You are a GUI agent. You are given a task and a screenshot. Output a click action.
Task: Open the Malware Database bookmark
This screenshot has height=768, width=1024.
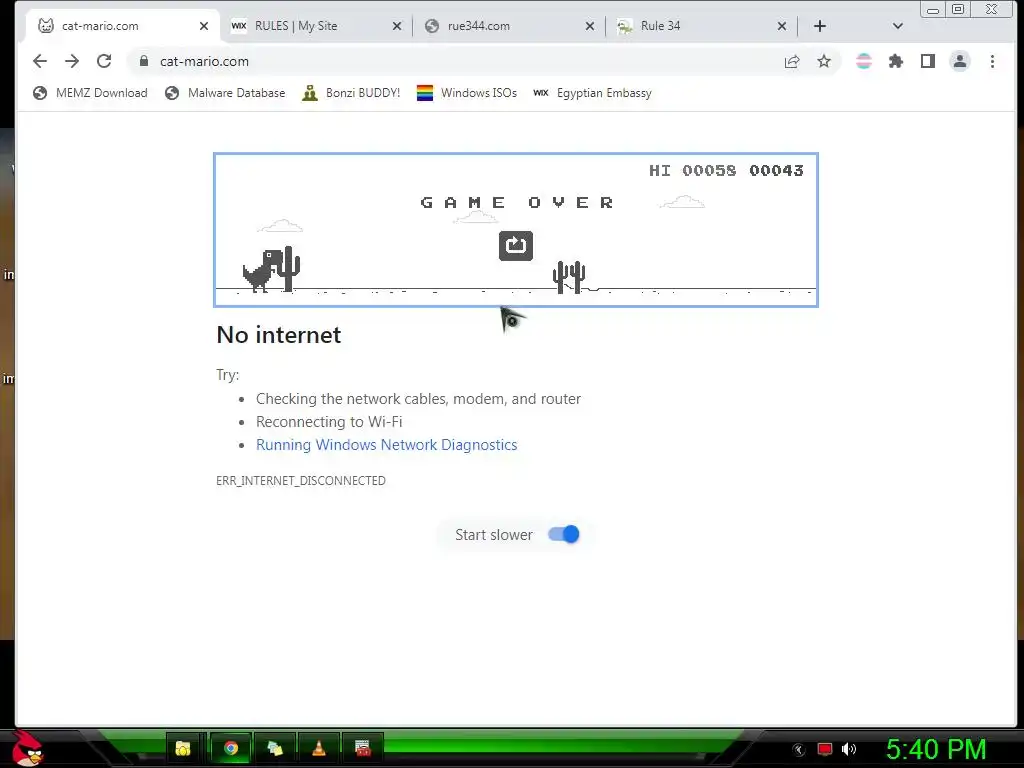point(225,93)
